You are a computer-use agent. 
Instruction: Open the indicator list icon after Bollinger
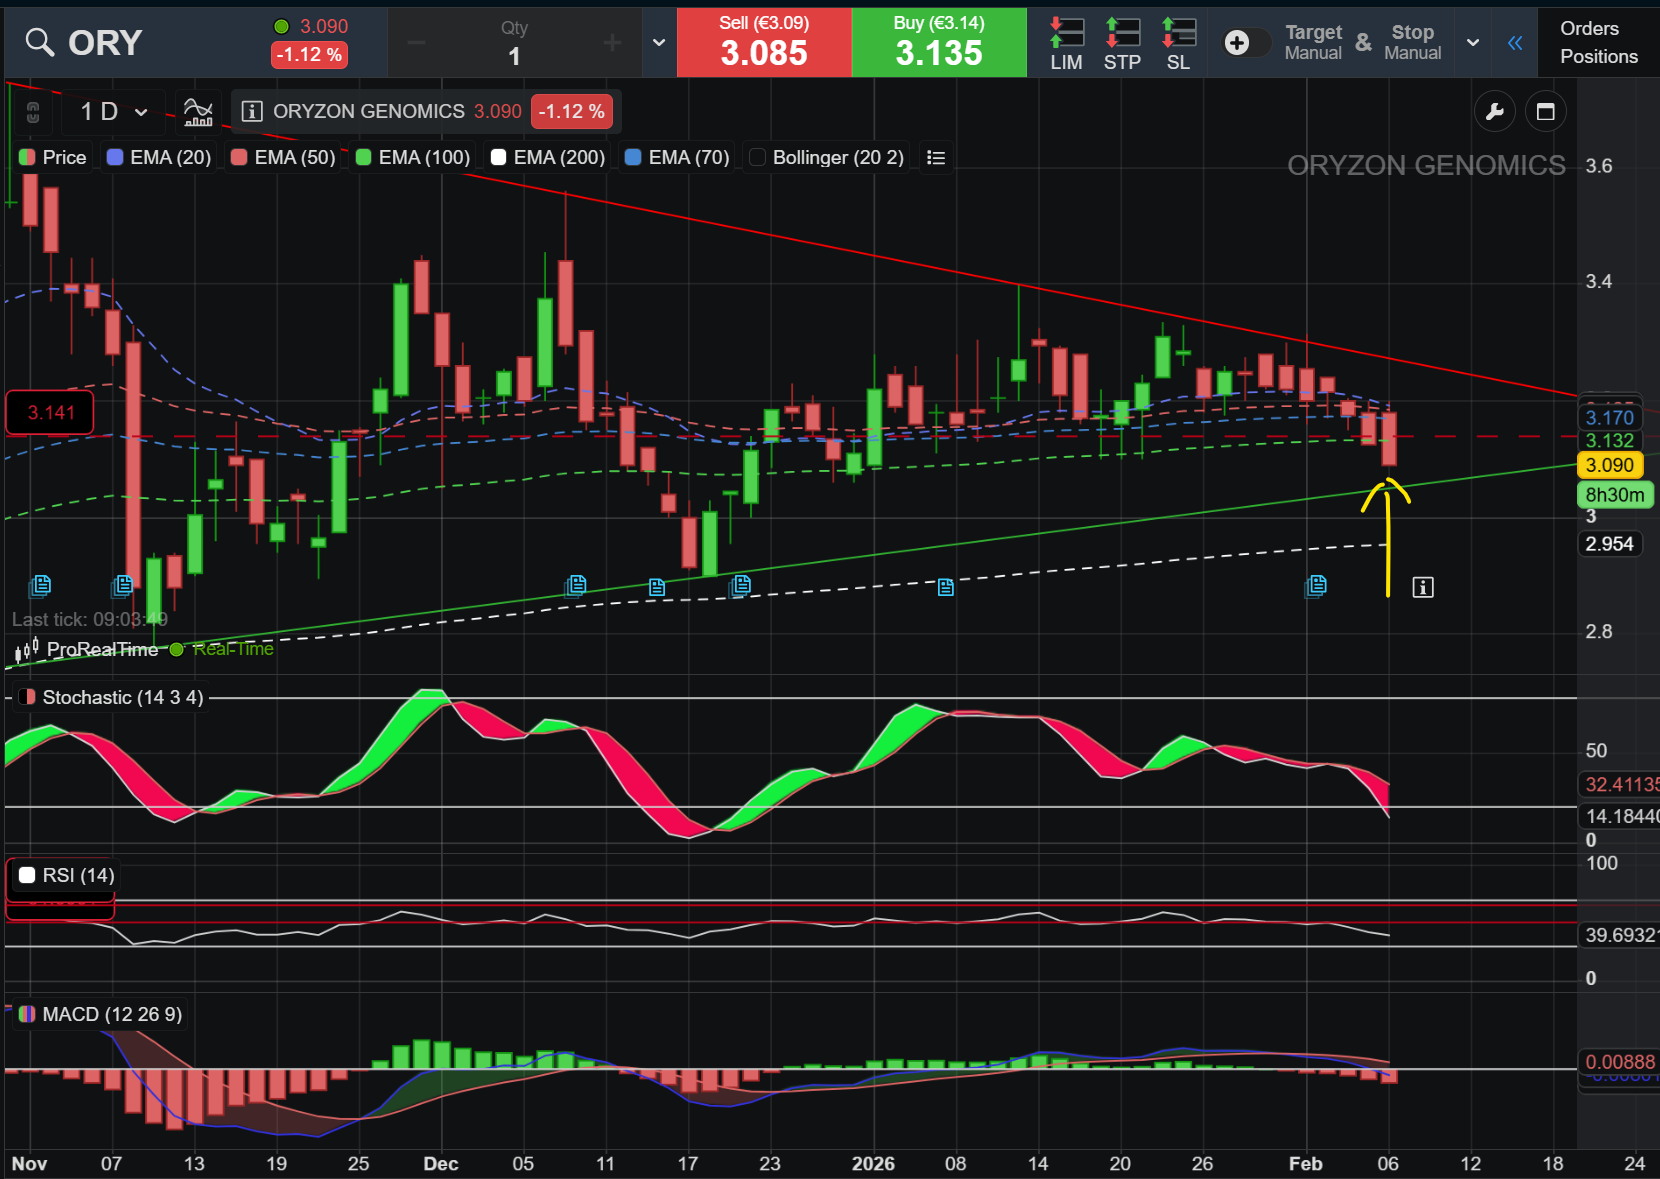[936, 157]
